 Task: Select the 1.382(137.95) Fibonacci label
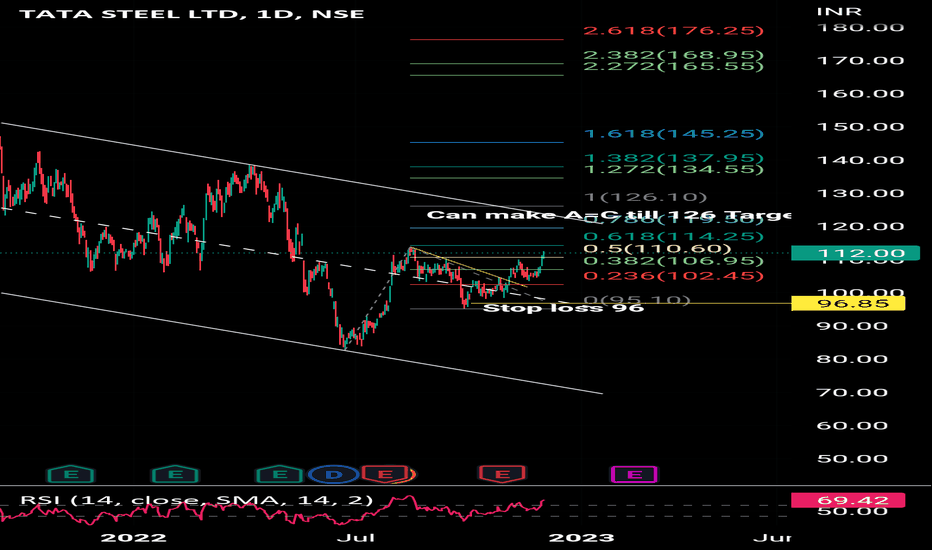click(673, 158)
